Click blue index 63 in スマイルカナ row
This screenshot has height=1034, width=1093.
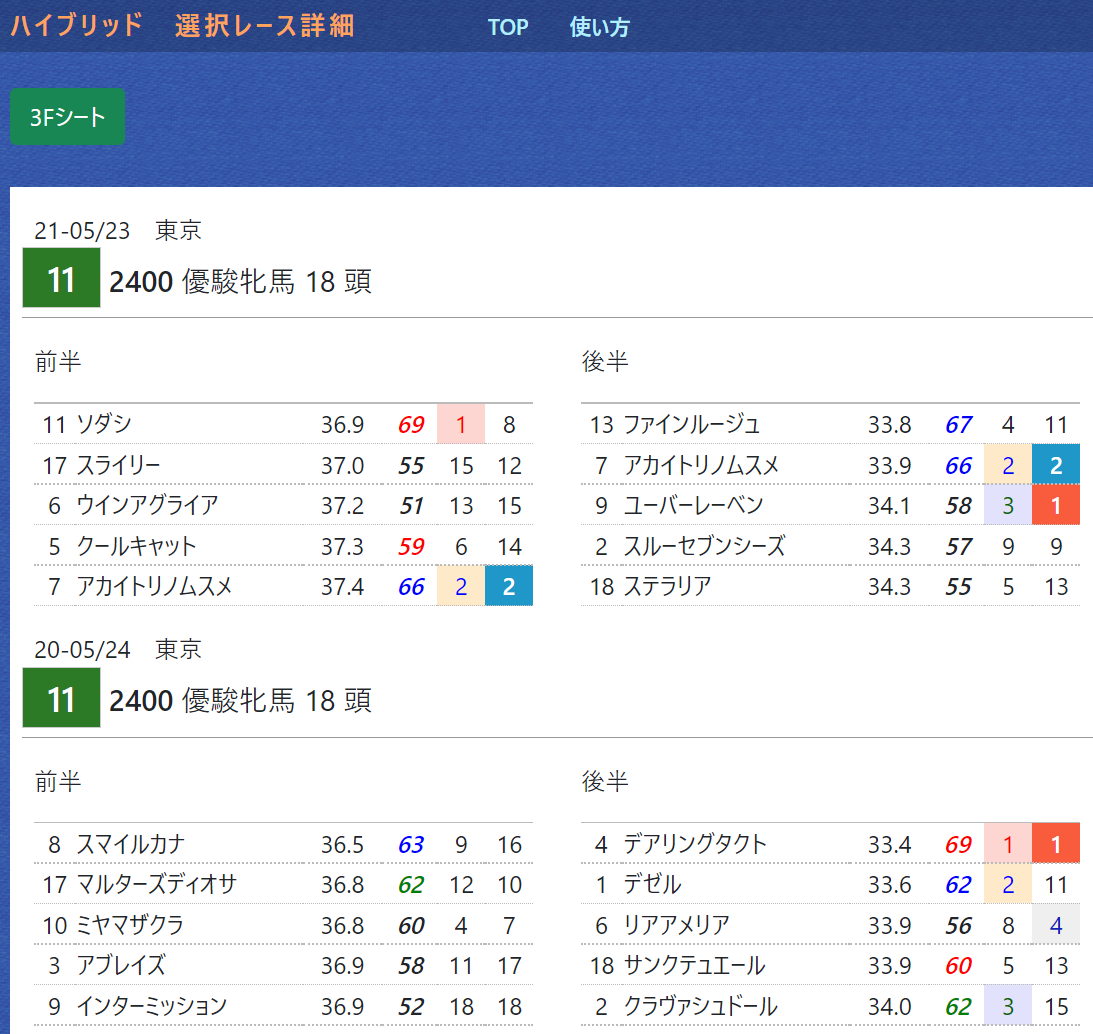pyautogui.click(x=411, y=844)
